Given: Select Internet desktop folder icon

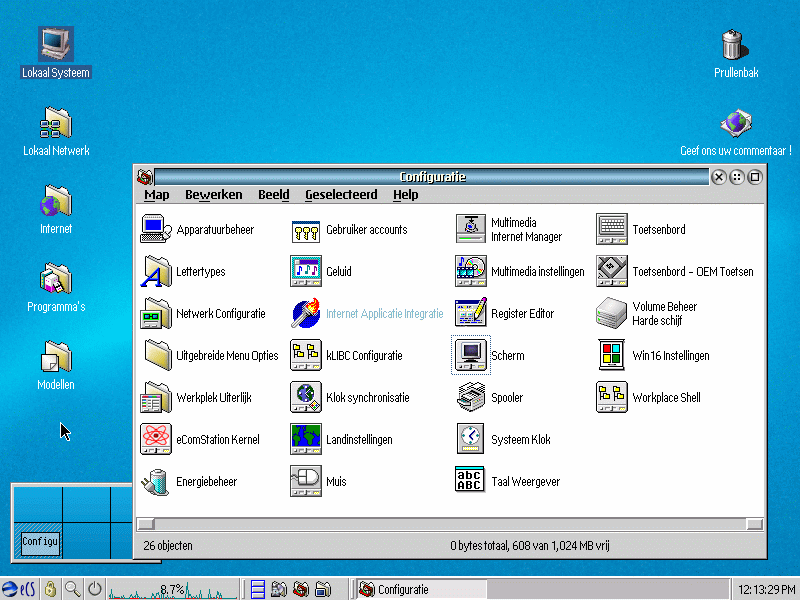Looking at the screenshot, I should click(x=56, y=201).
